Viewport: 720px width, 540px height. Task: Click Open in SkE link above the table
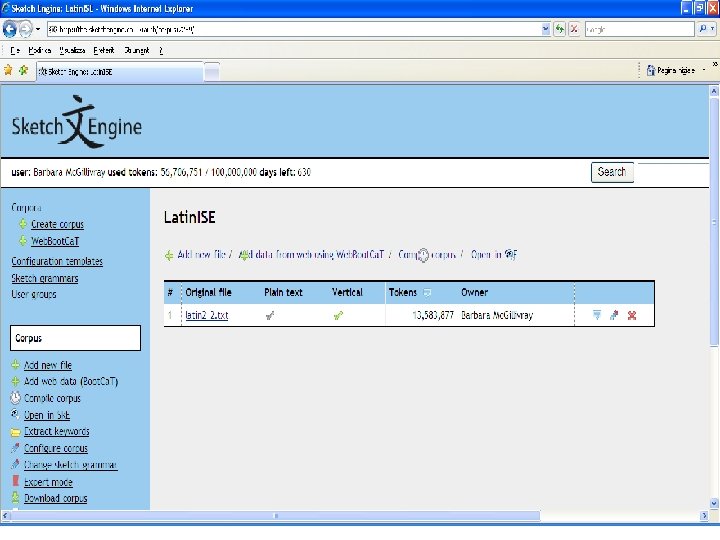494,254
